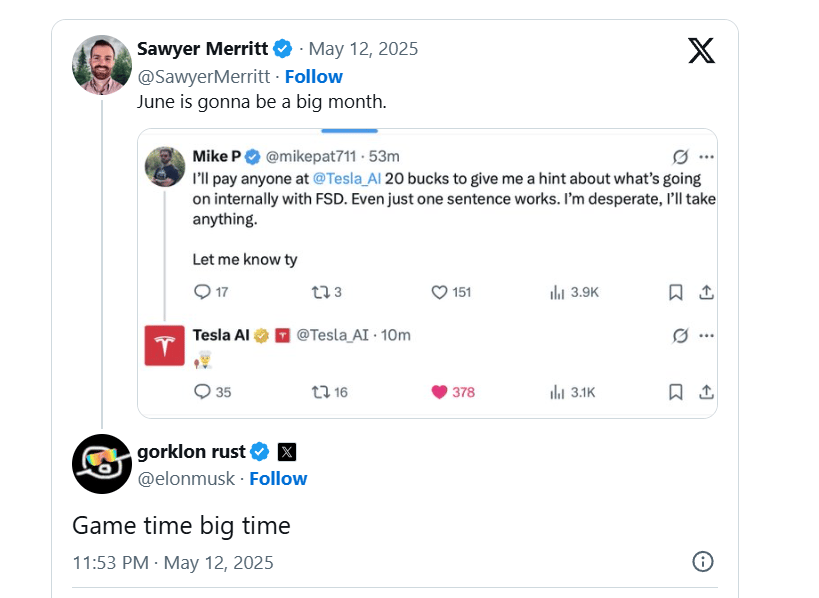The width and height of the screenshot is (819, 598).
Task: Open the tweet info circle icon
Action: (x=703, y=561)
